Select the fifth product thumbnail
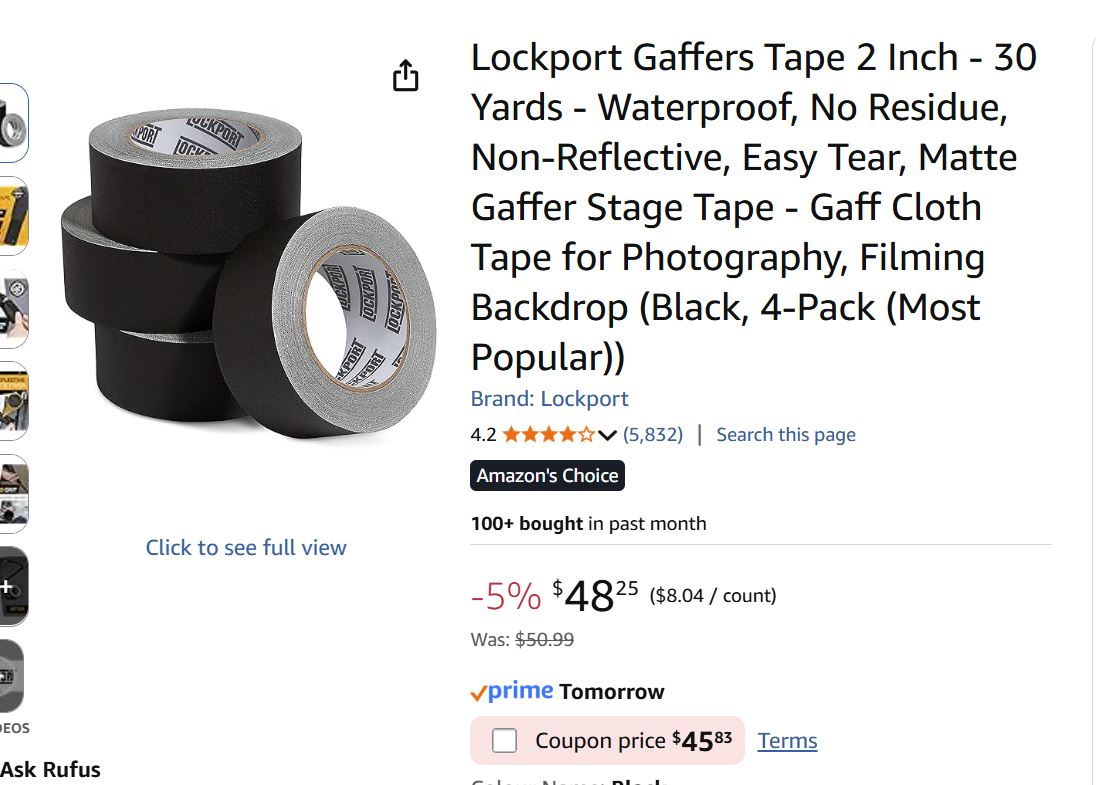This screenshot has width=1096, height=785. pyautogui.click(x=13, y=494)
